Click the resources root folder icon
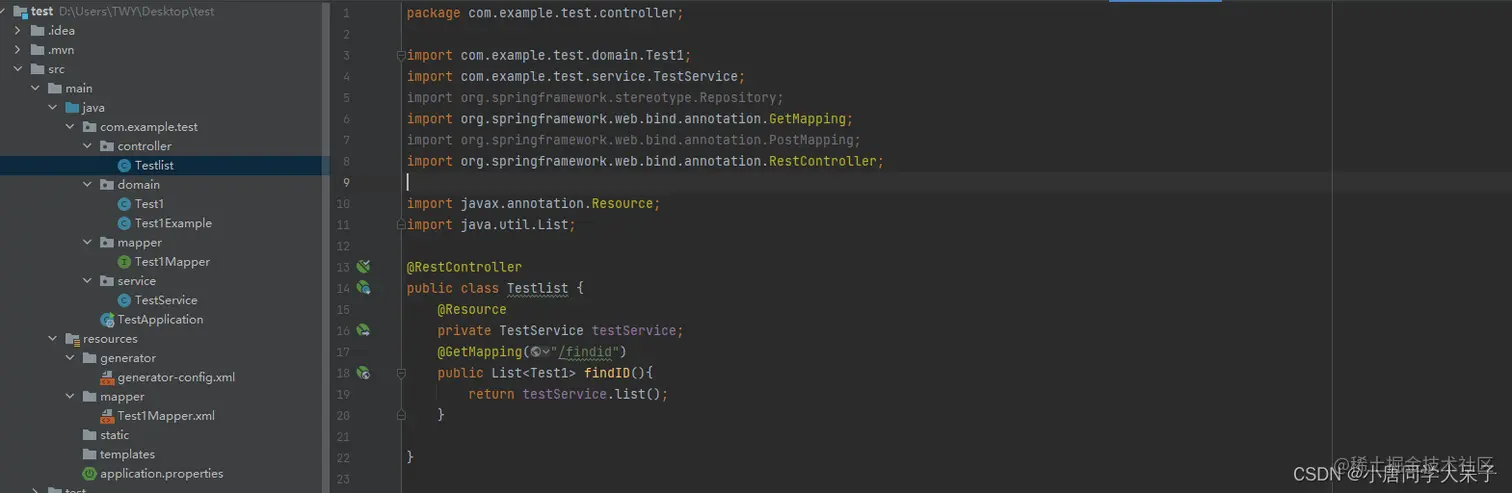 pyautogui.click(x=72, y=339)
